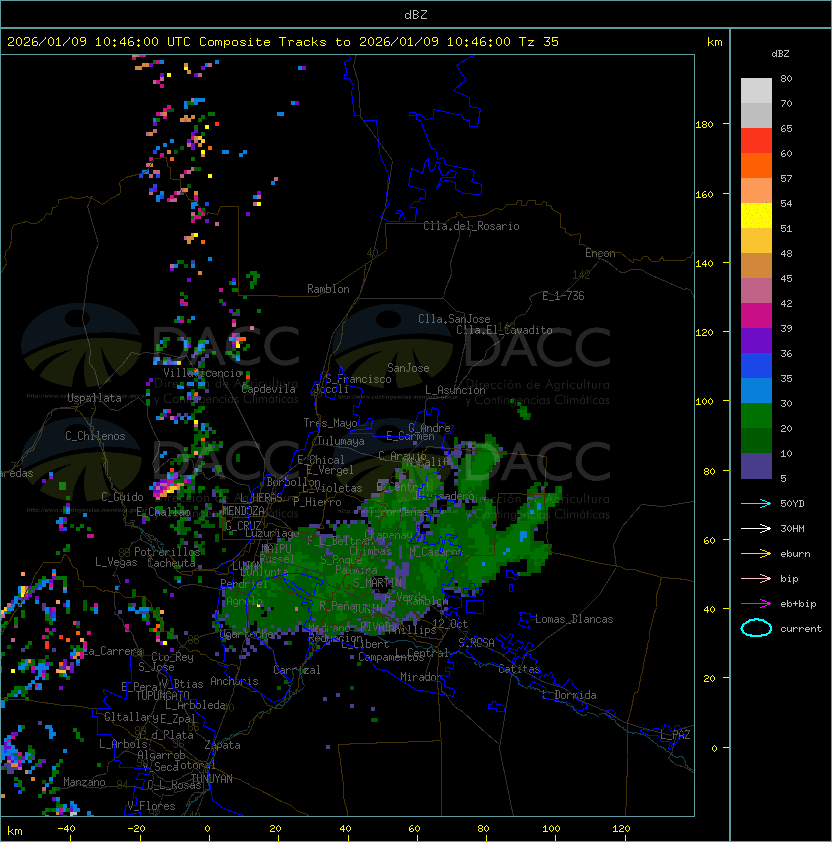Click the L_Dormida map label
This screenshot has width=832, height=842.
click(x=569, y=695)
